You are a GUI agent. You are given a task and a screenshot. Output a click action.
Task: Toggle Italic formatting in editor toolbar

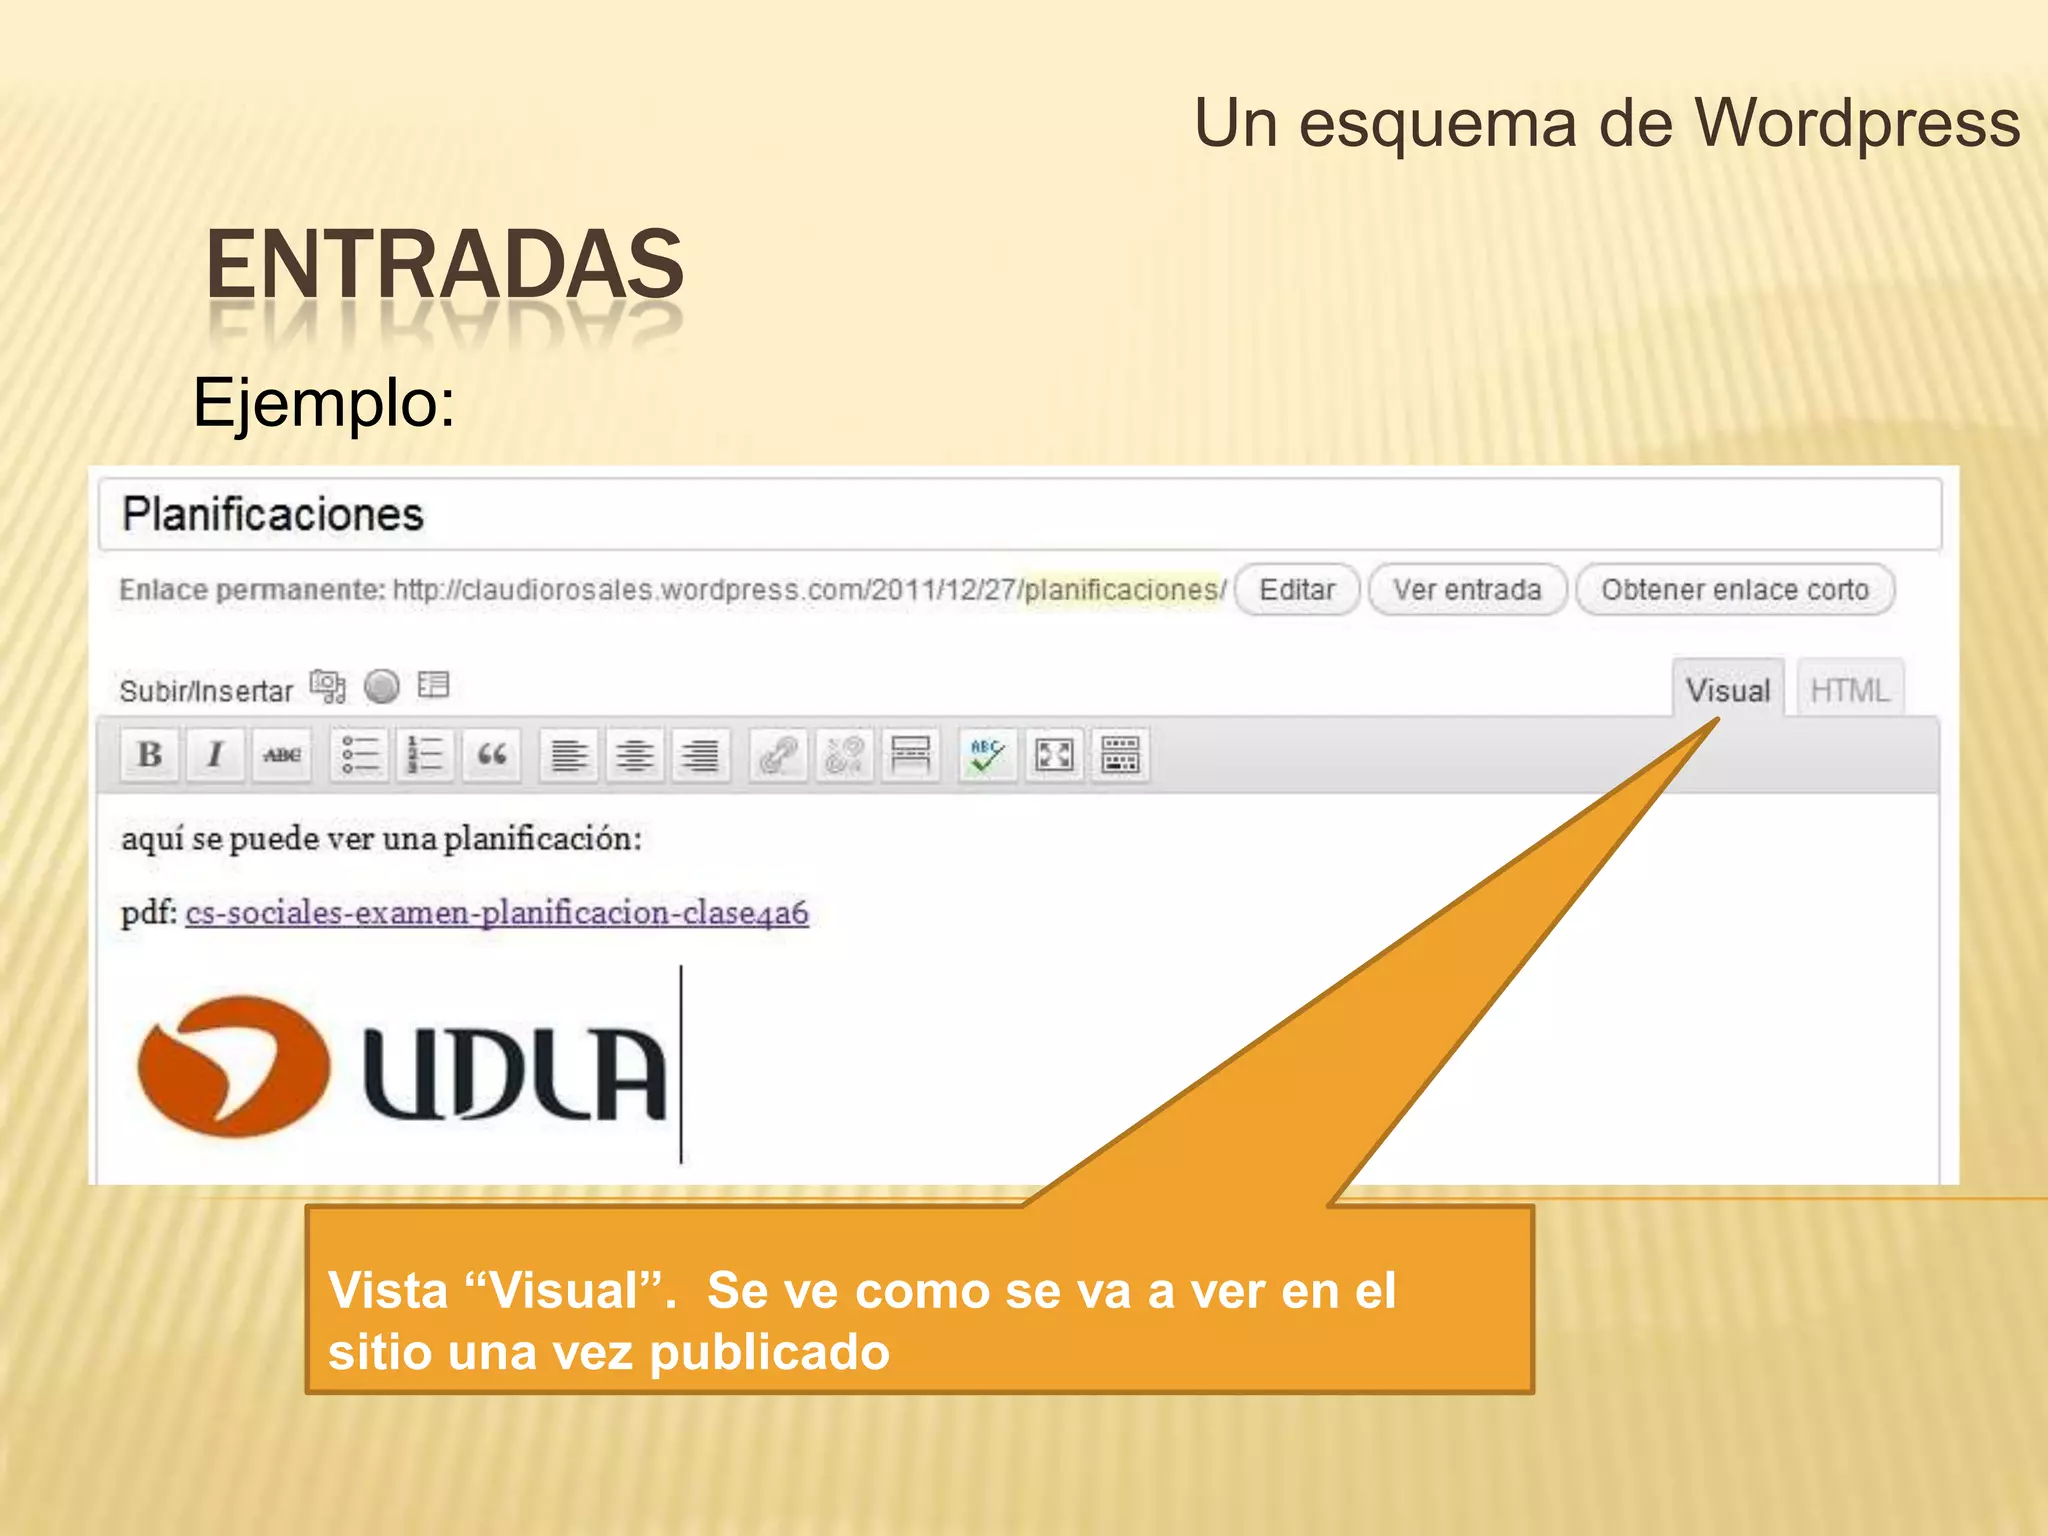[215, 754]
